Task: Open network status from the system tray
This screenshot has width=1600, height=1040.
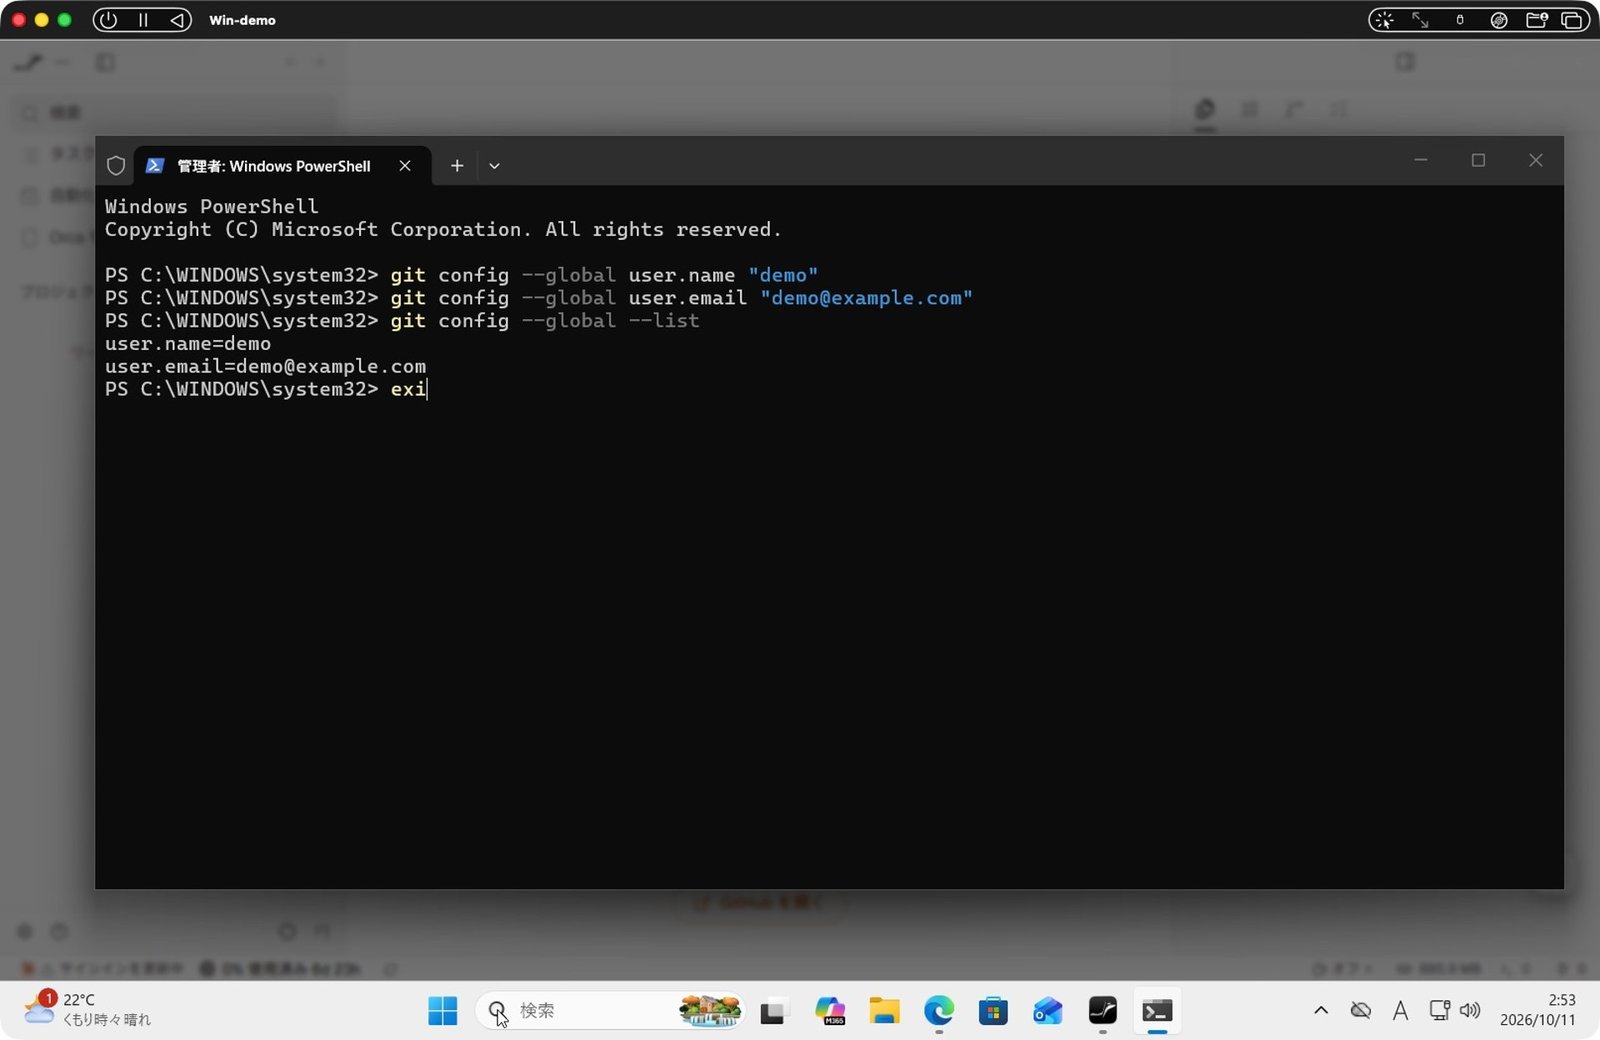Action: click(1439, 1010)
